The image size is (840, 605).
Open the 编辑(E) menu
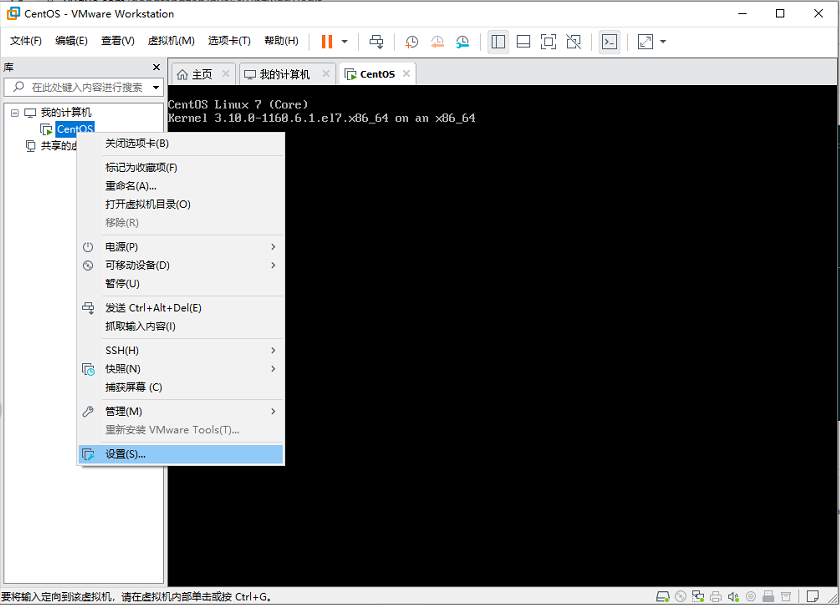pos(71,41)
